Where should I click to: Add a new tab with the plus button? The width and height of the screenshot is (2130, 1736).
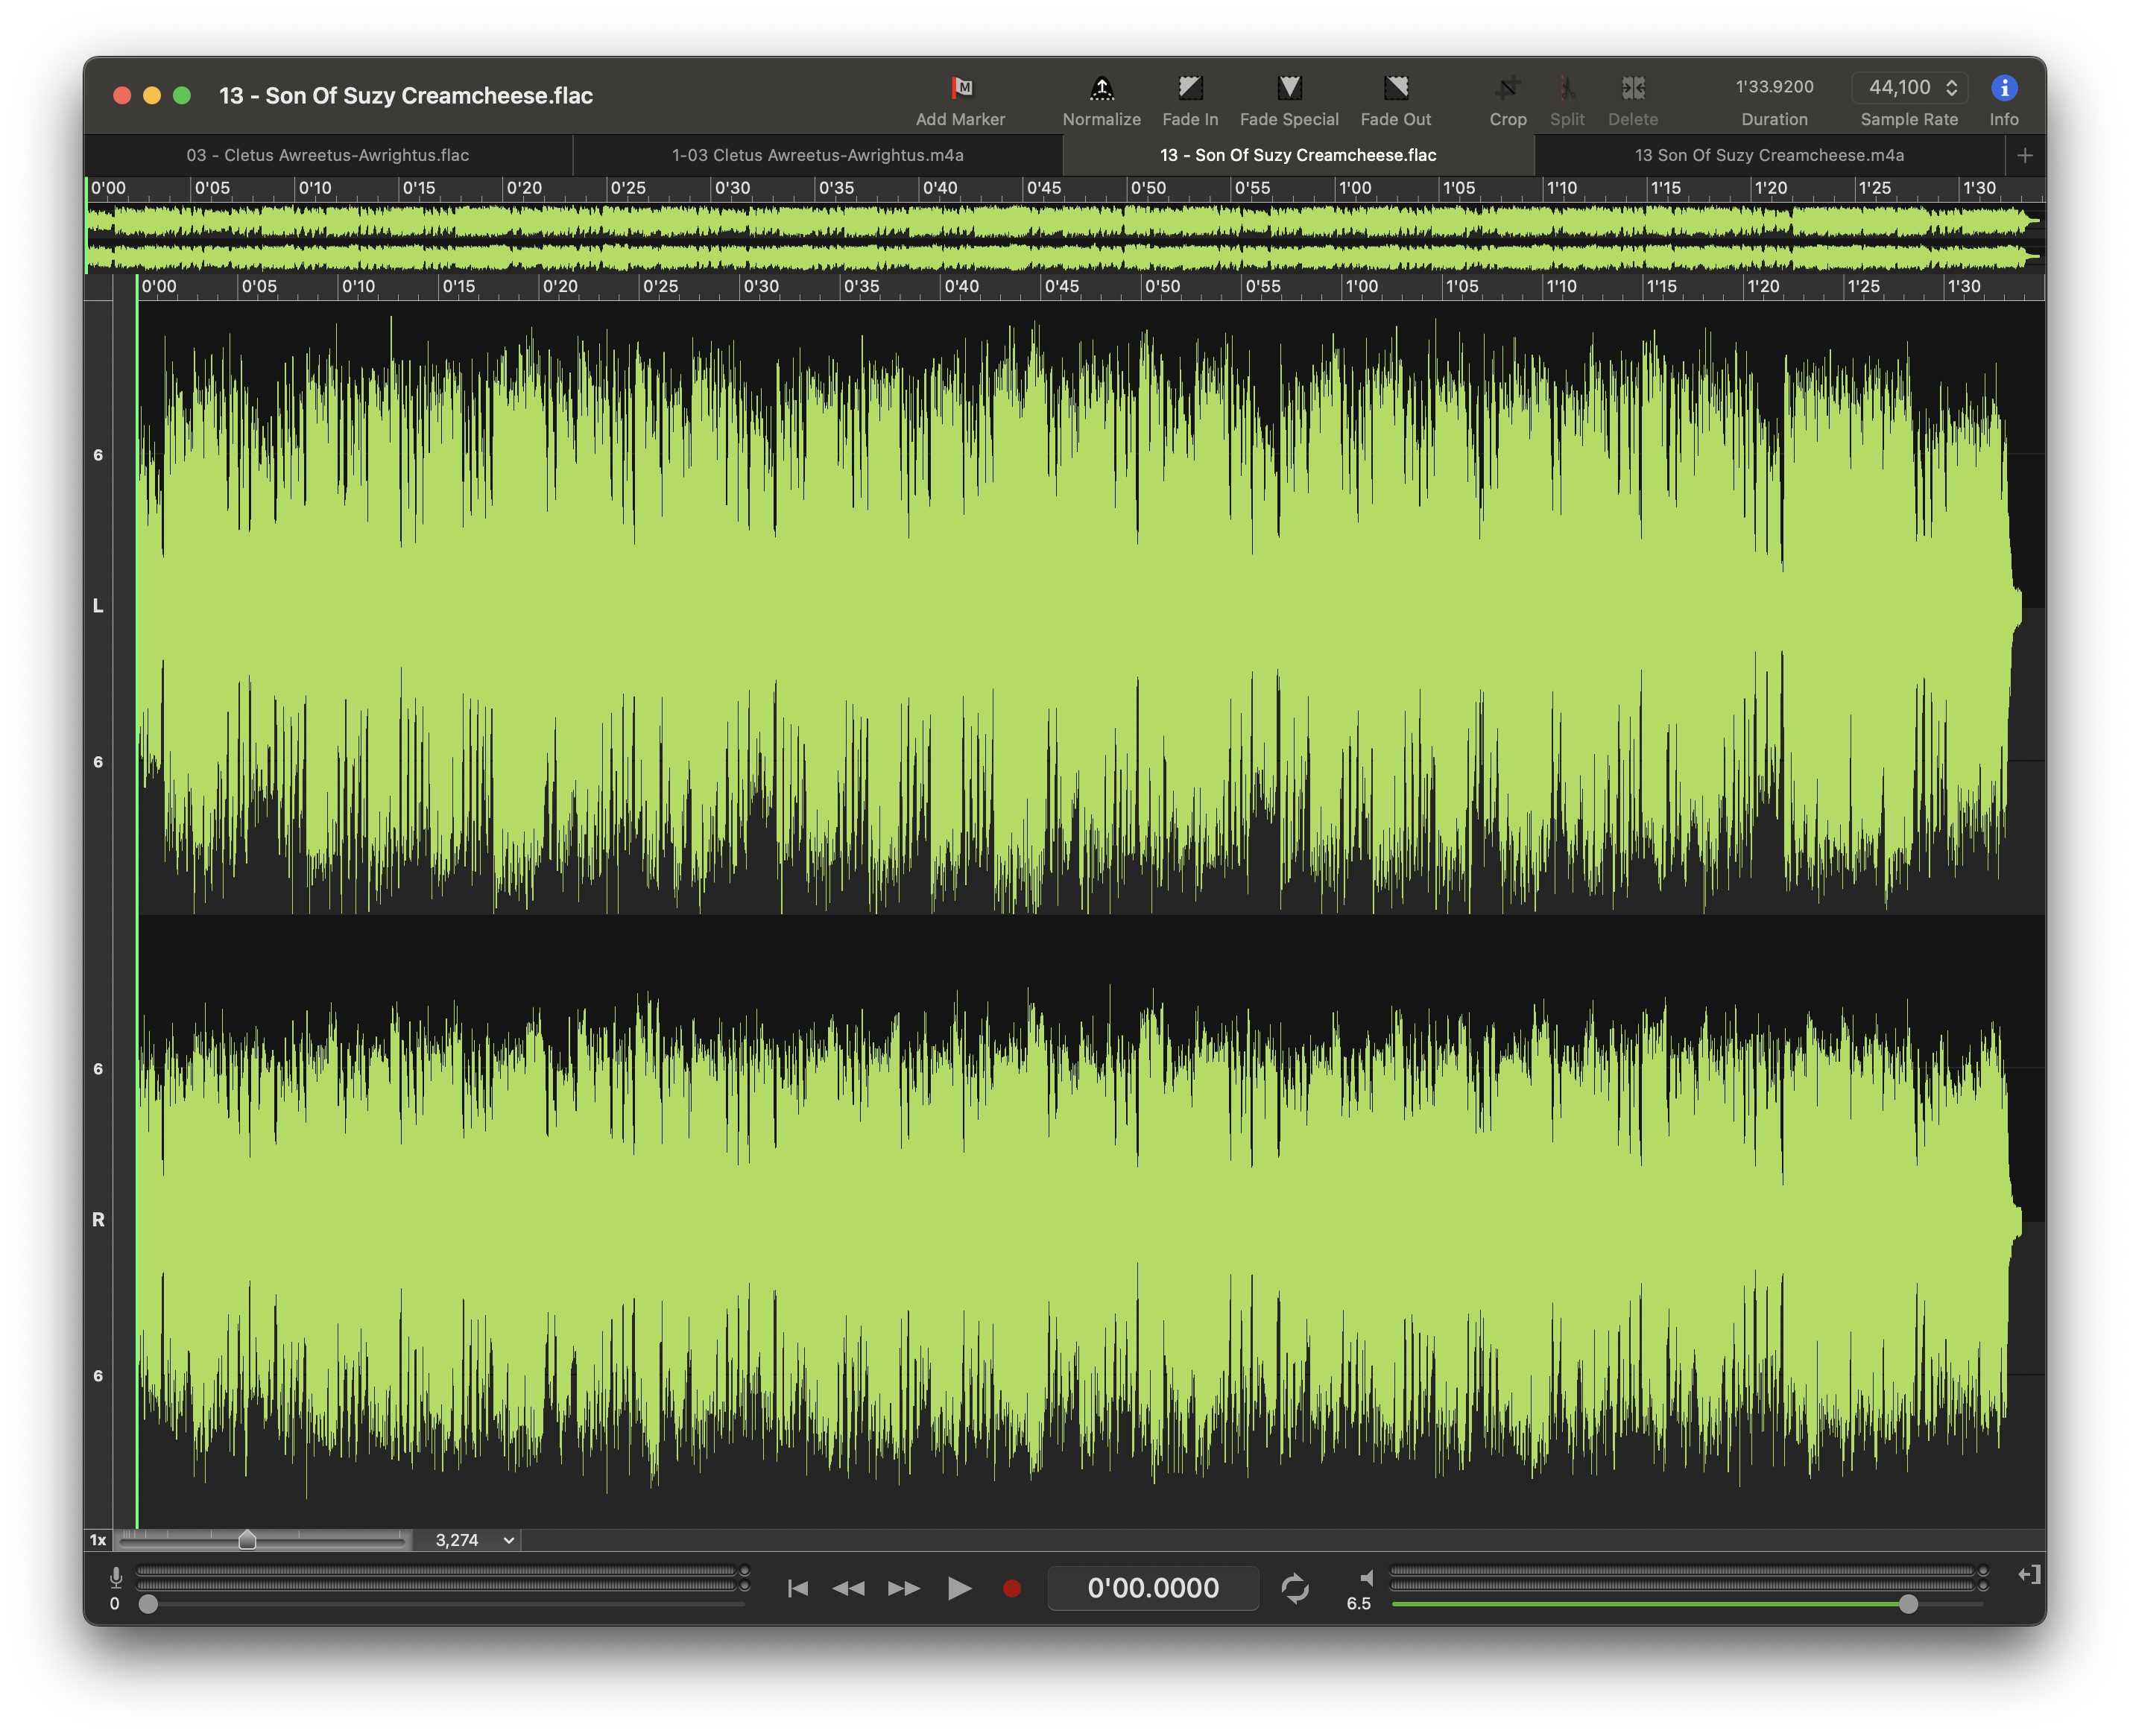(2025, 155)
